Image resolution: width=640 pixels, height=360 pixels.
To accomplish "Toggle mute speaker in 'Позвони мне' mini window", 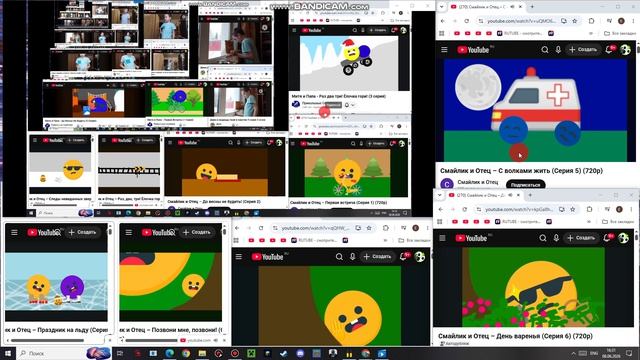I will 216,340.
